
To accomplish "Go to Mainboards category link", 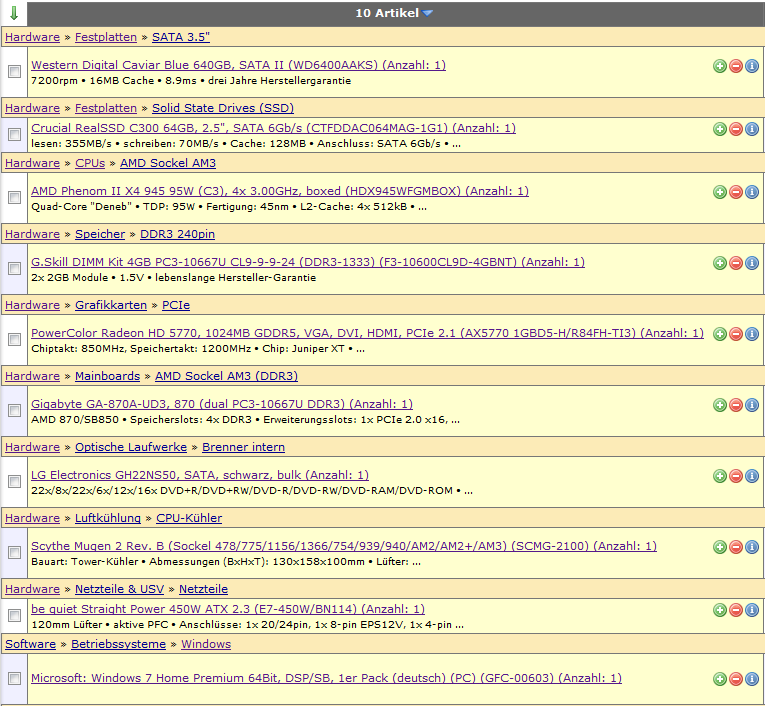I will coord(107,376).
